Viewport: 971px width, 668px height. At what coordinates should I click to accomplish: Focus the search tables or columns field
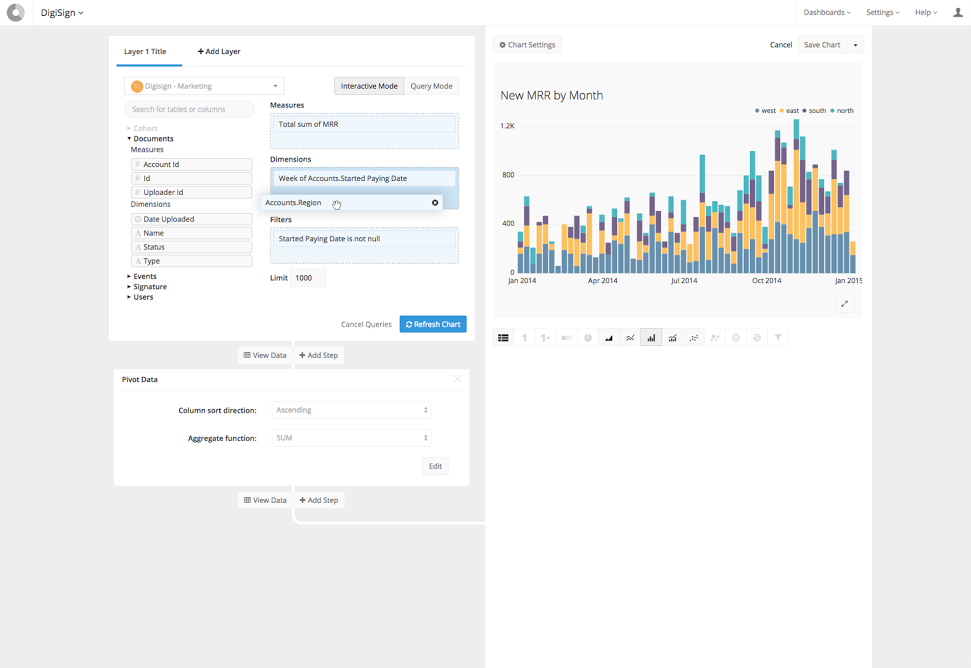coord(189,109)
